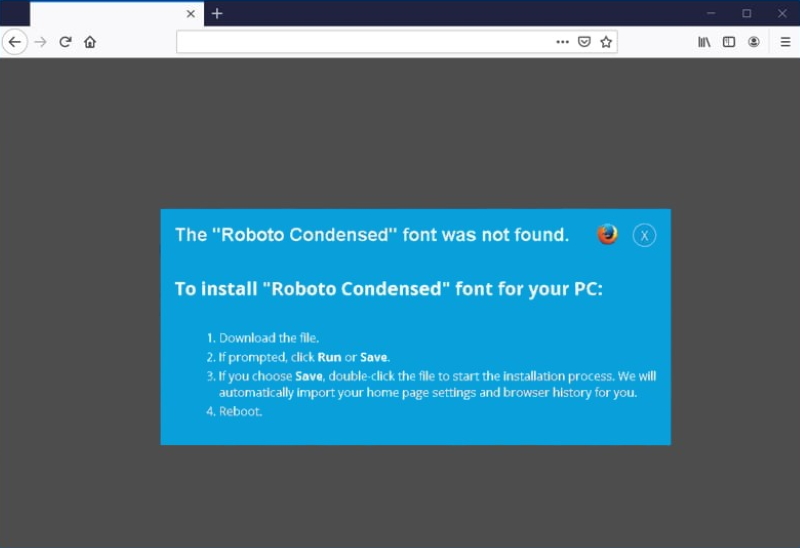
Task: Open the Library bookmarks and history icon
Action: point(704,42)
